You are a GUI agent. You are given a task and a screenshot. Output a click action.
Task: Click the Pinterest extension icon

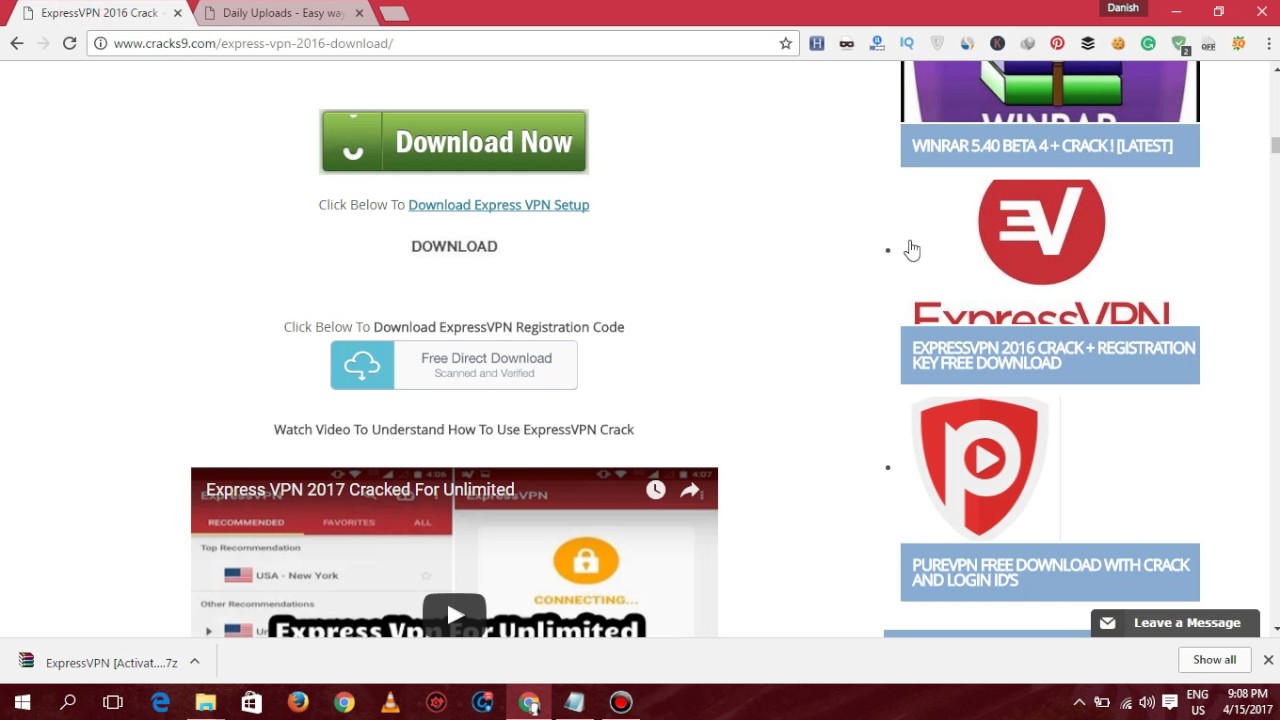(1057, 43)
